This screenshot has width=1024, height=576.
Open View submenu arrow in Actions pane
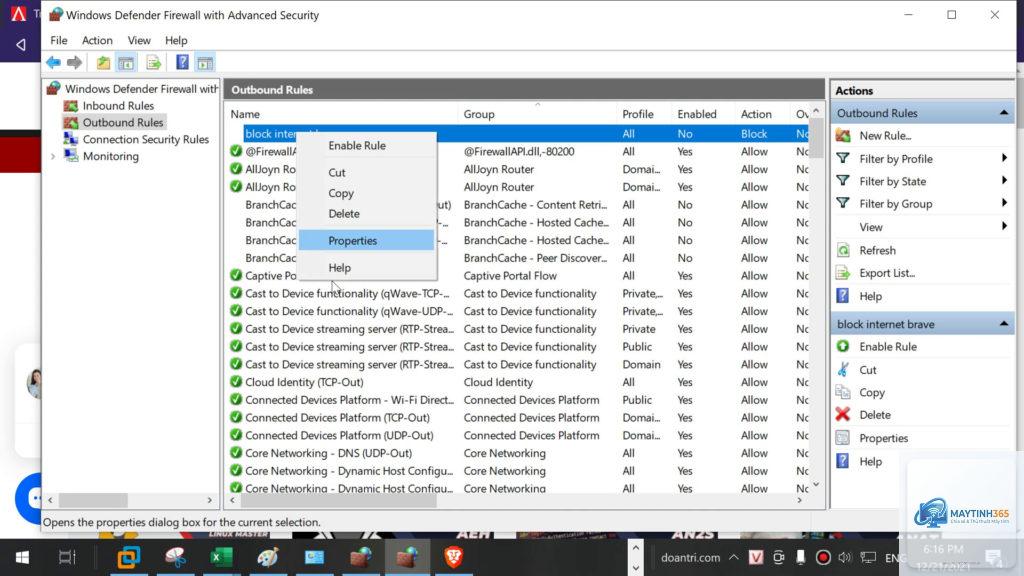pyautogui.click(x=1004, y=226)
